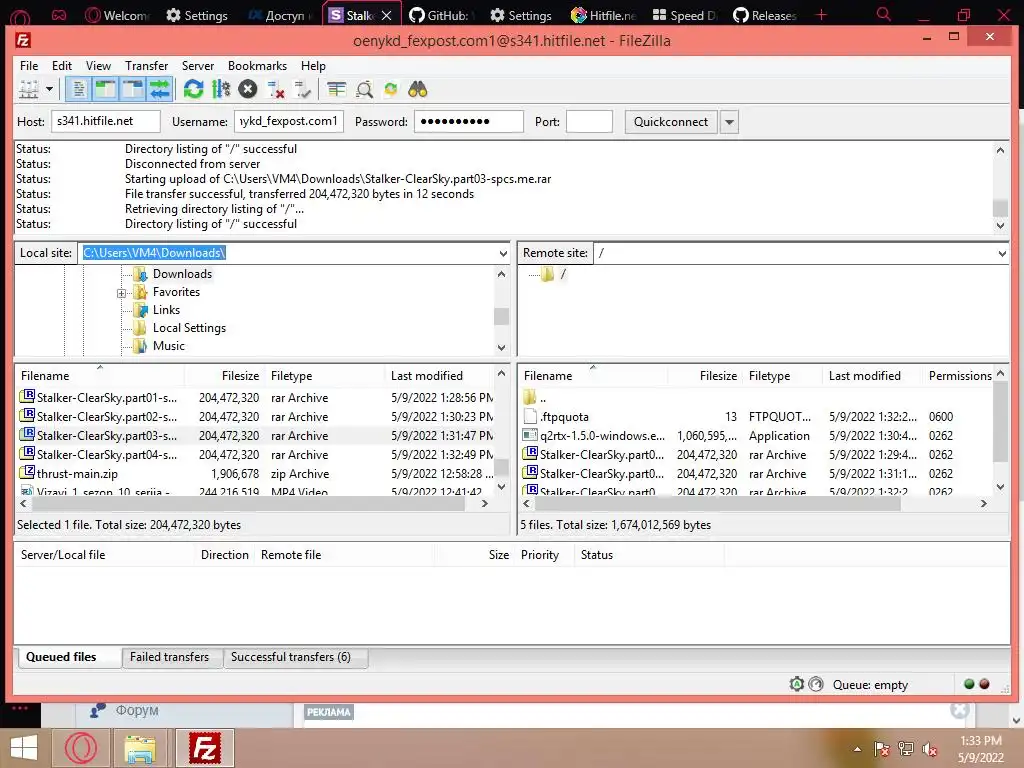Open the Quickconnect history dropdown
This screenshot has height=768, width=1024.
[729, 121]
